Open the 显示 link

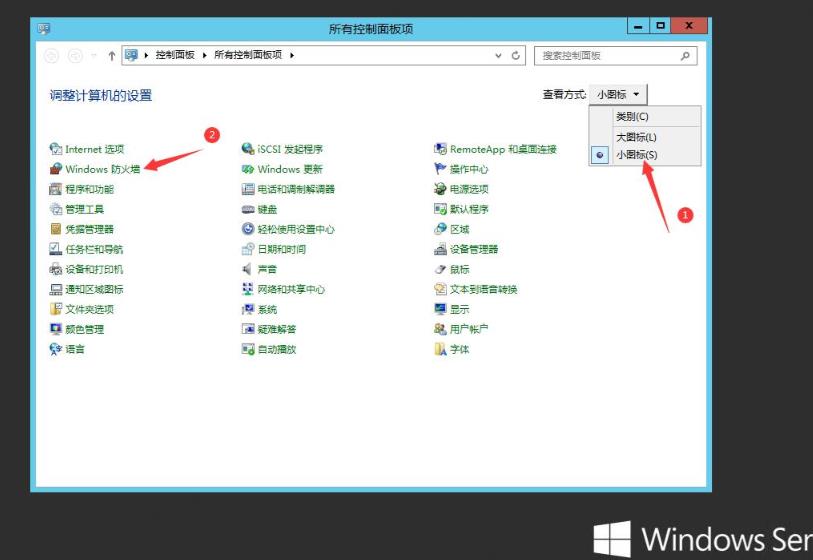(x=459, y=310)
